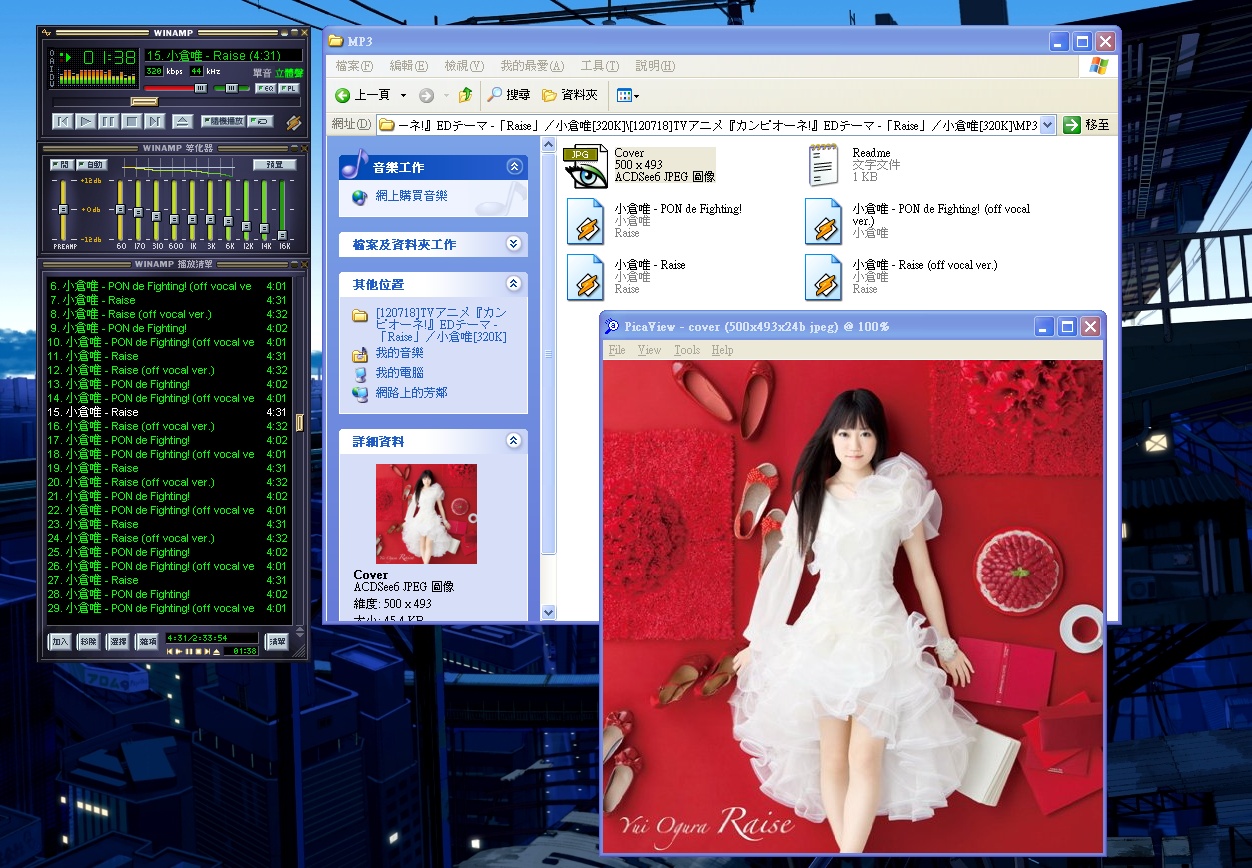The width and height of the screenshot is (1252, 868).
Task: Click the 移至 Go button
Action: [x=1087, y=125]
